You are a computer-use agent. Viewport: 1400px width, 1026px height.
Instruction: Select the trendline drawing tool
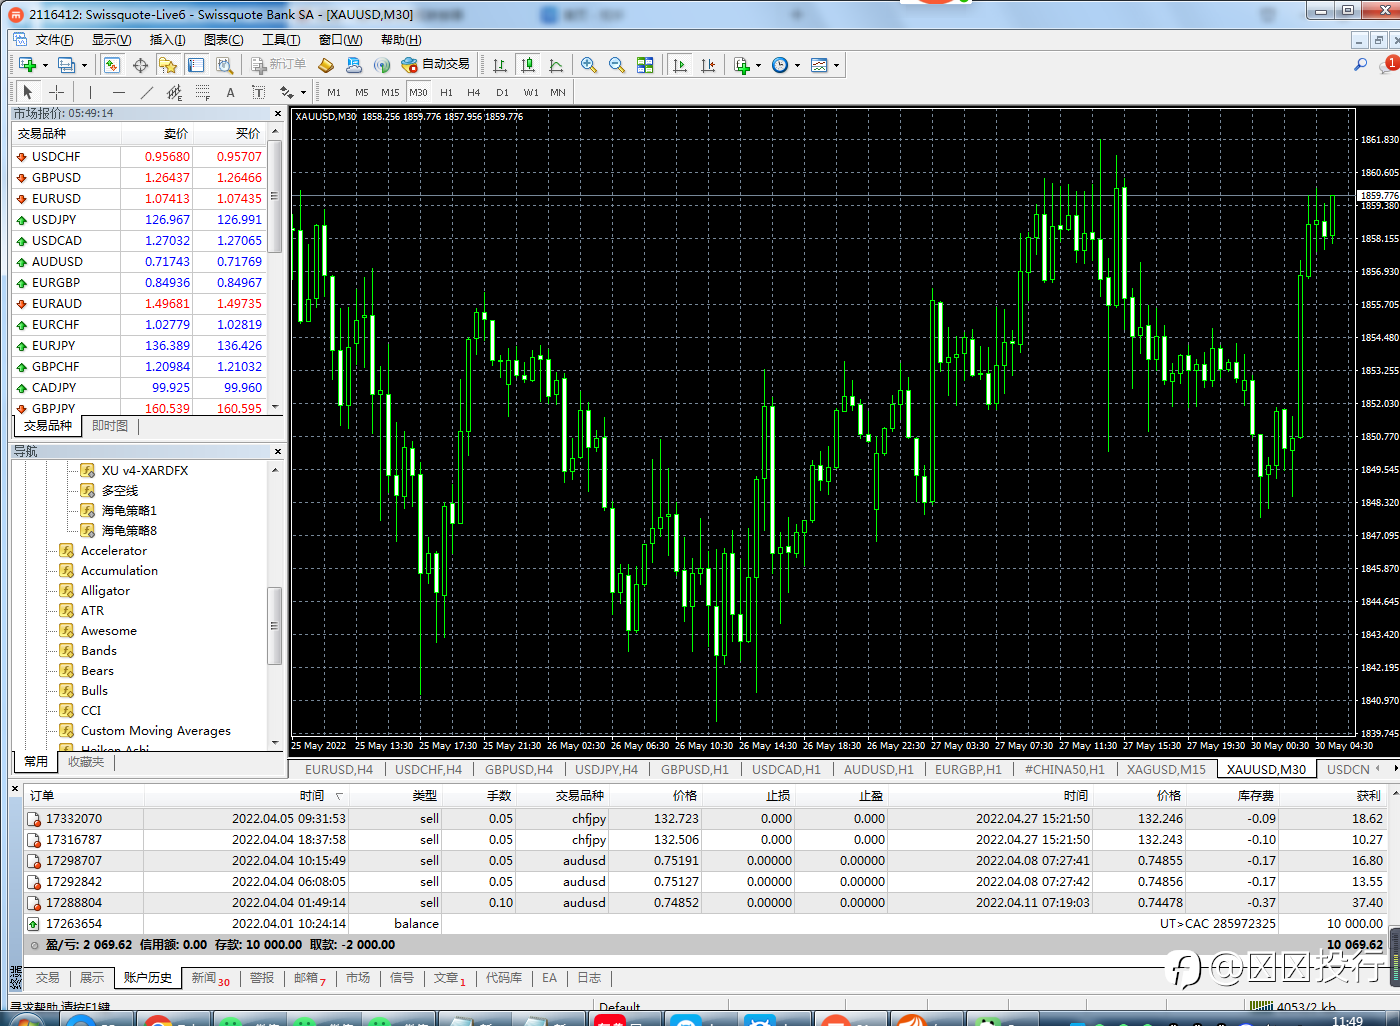tap(147, 92)
